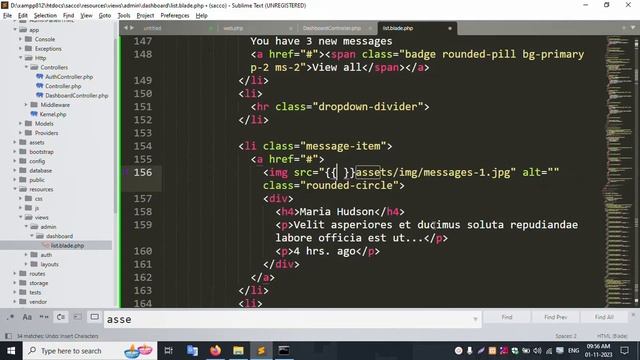Screen dimensions: 640x360
Task: Close the find panel
Action: pyautogui.click(x=633, y=315)
